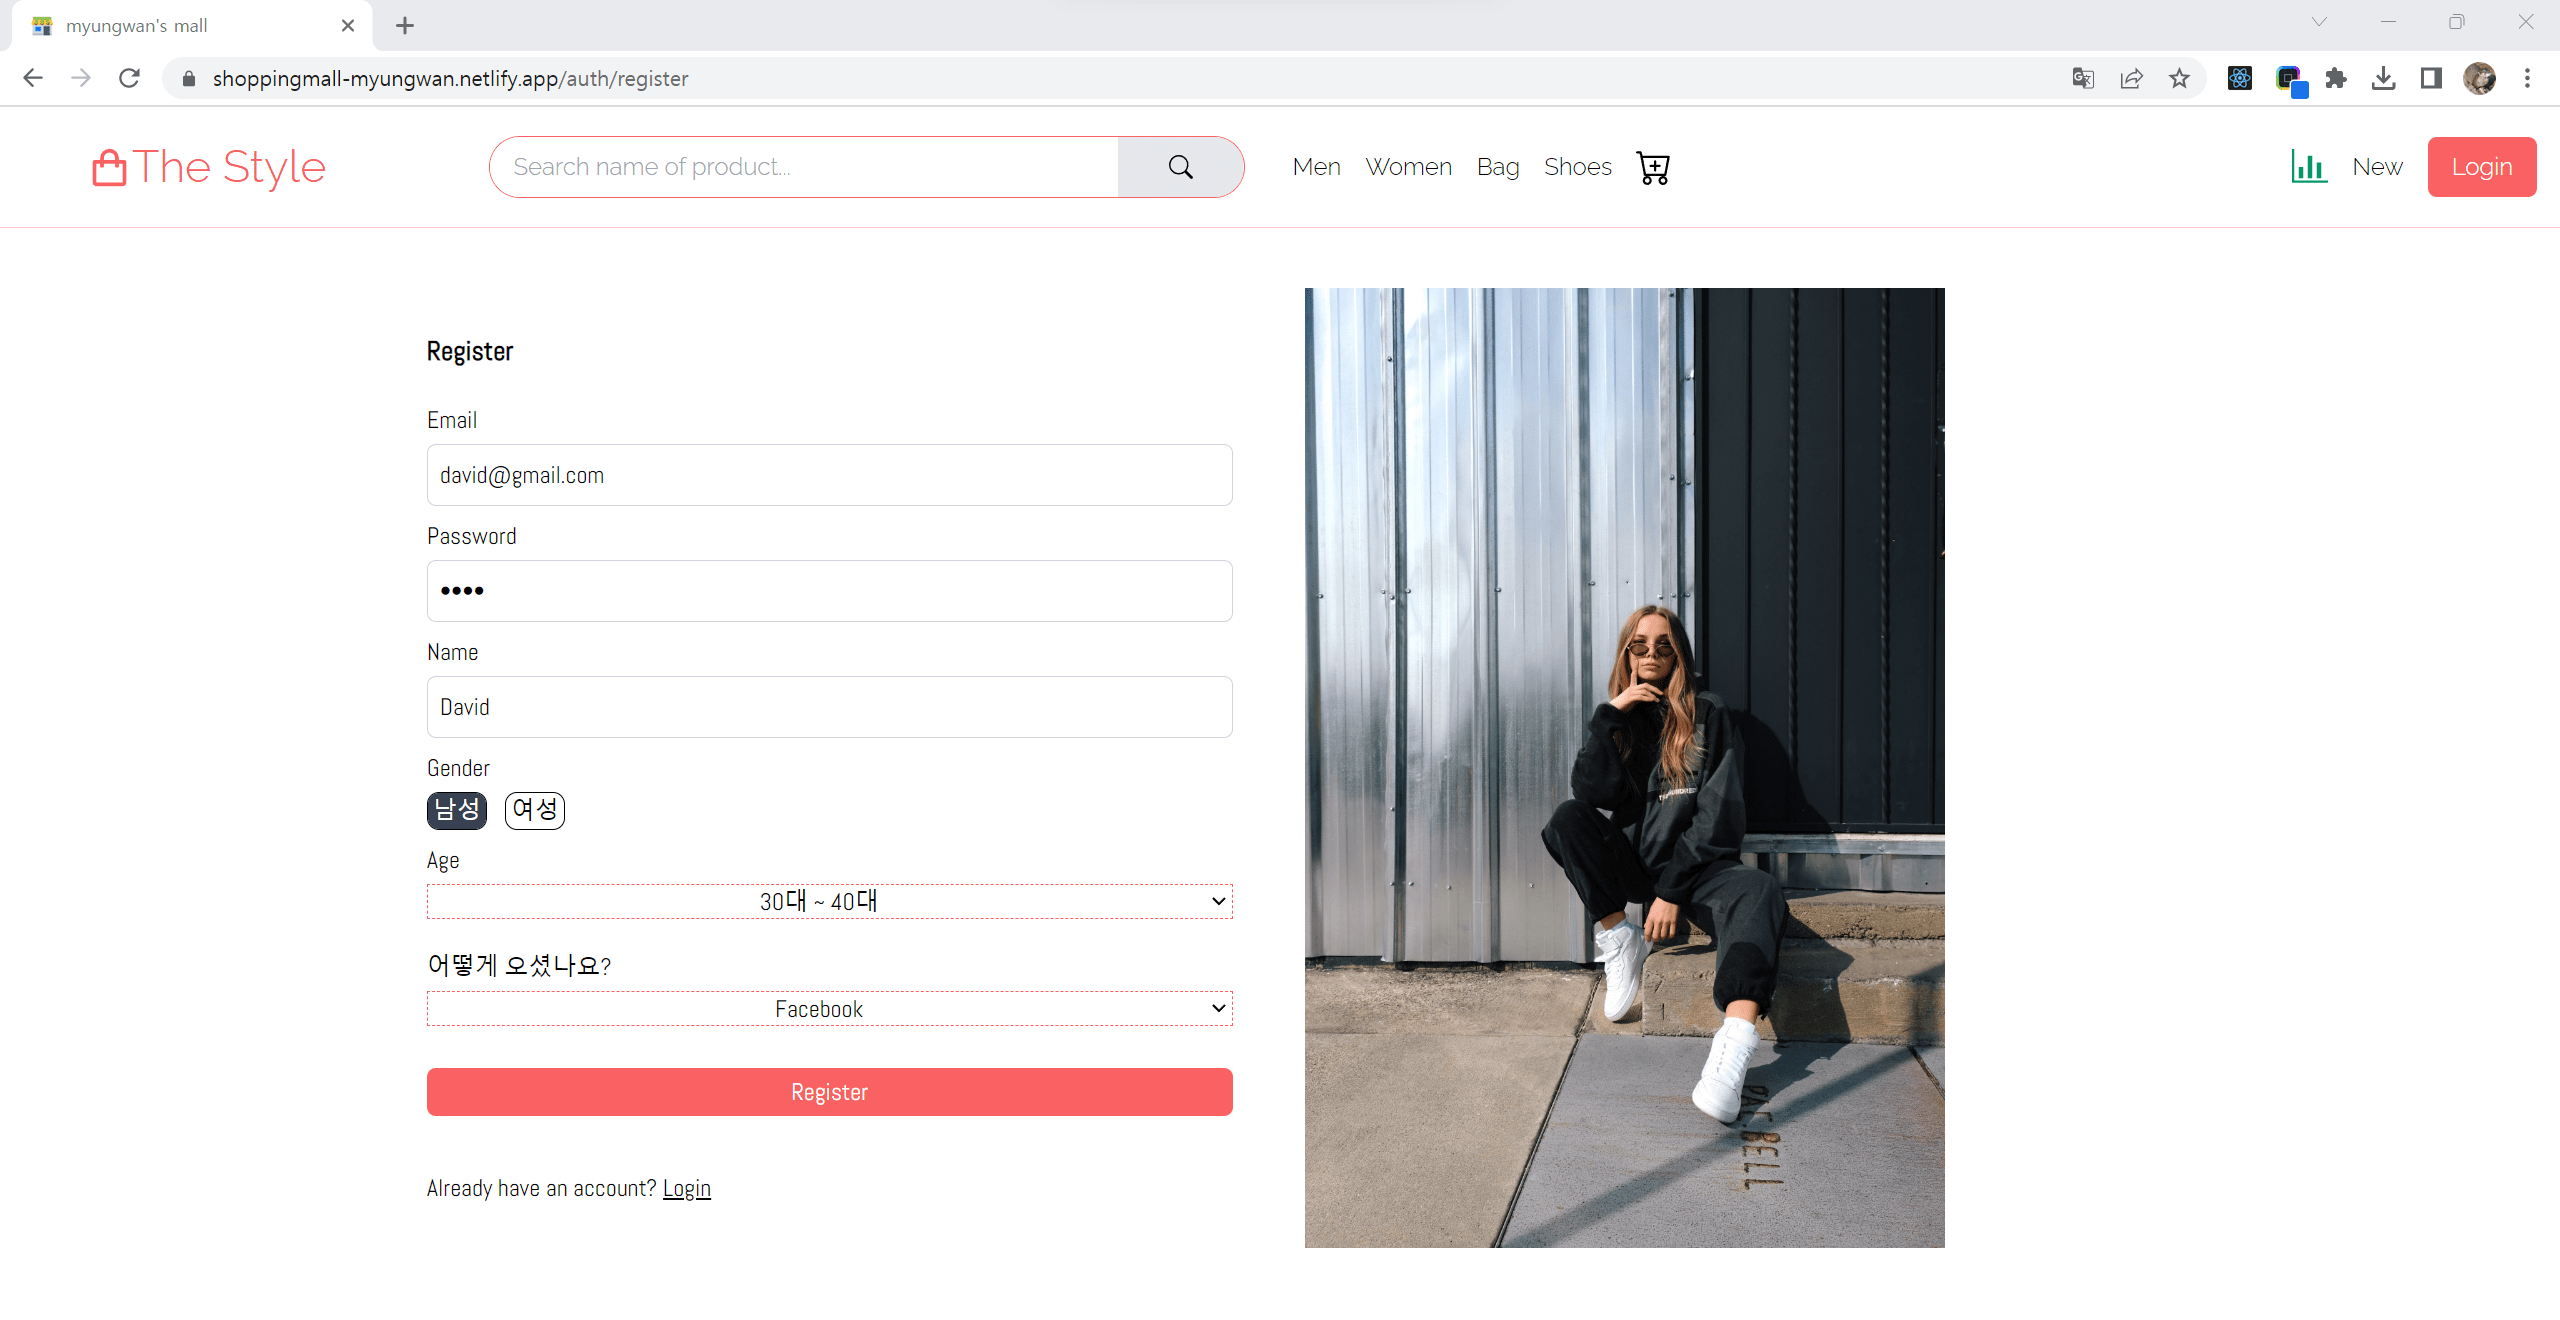Switch to the Shoes section
Screen dimensions: 2560x1320
point(1576,166)
